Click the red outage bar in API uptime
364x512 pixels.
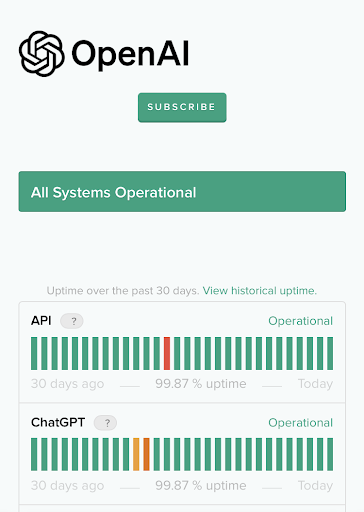tap(167, 353)
